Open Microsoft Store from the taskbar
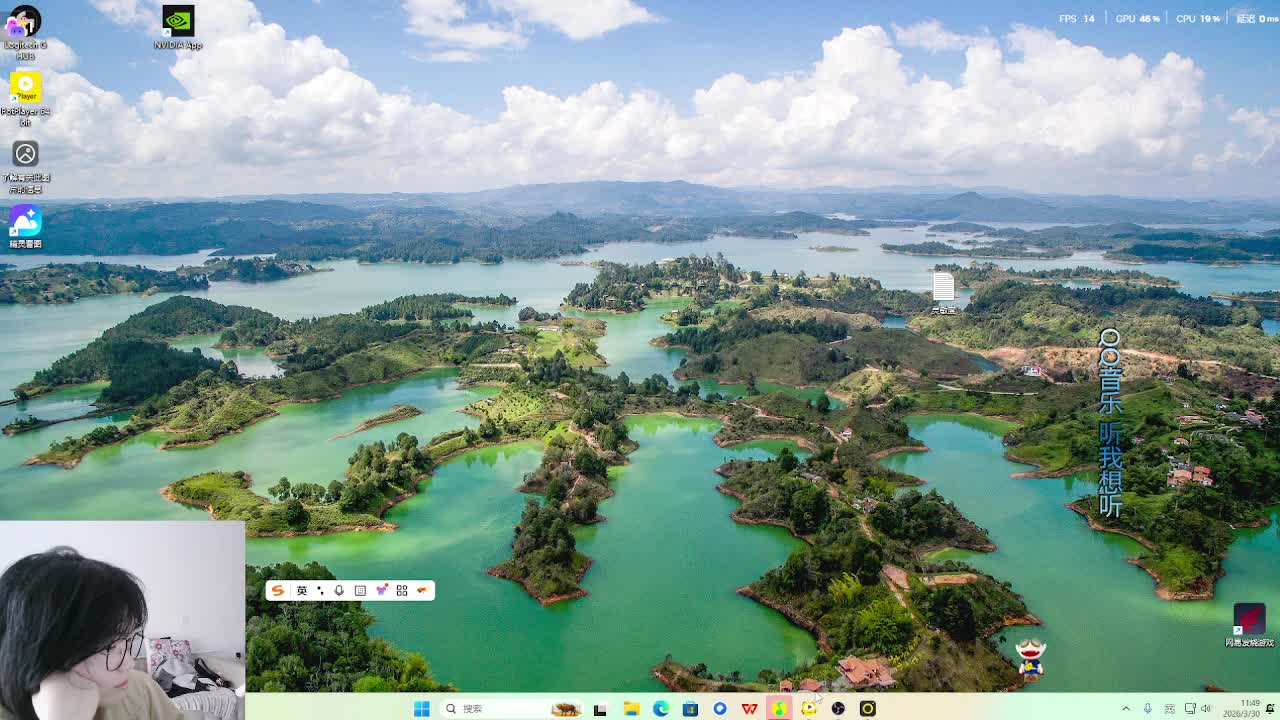The width and height of the screenshot is (1280, 720). pos(690,708)
